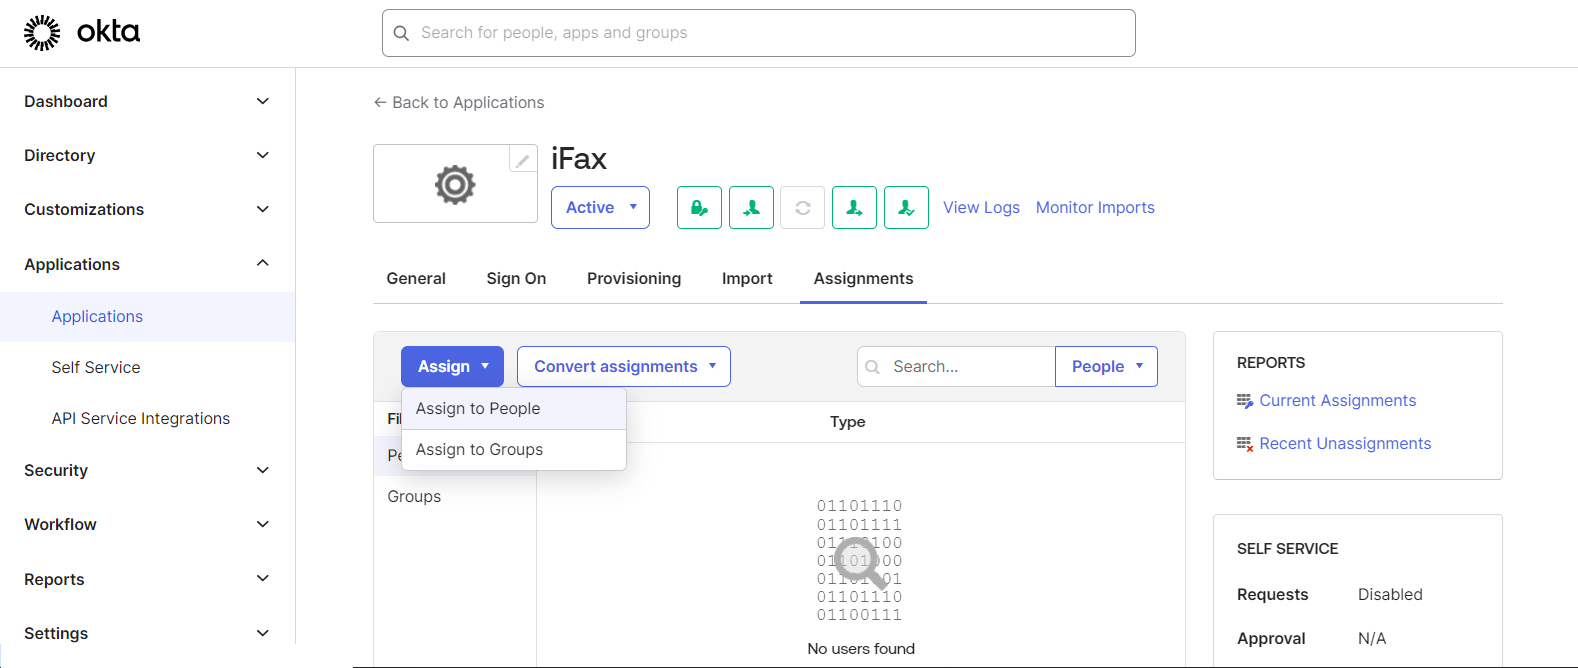Click the Assign dropdown button
The width and height of the screenshot is (1578, 668).
(x=453, y=366)
